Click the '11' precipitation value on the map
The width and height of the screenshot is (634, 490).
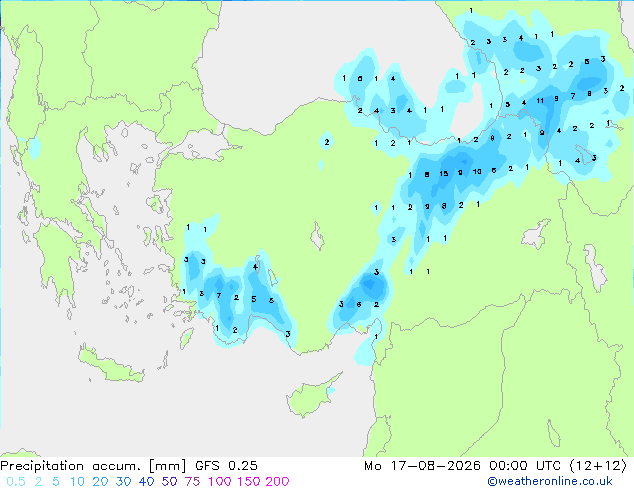[540, 100]
